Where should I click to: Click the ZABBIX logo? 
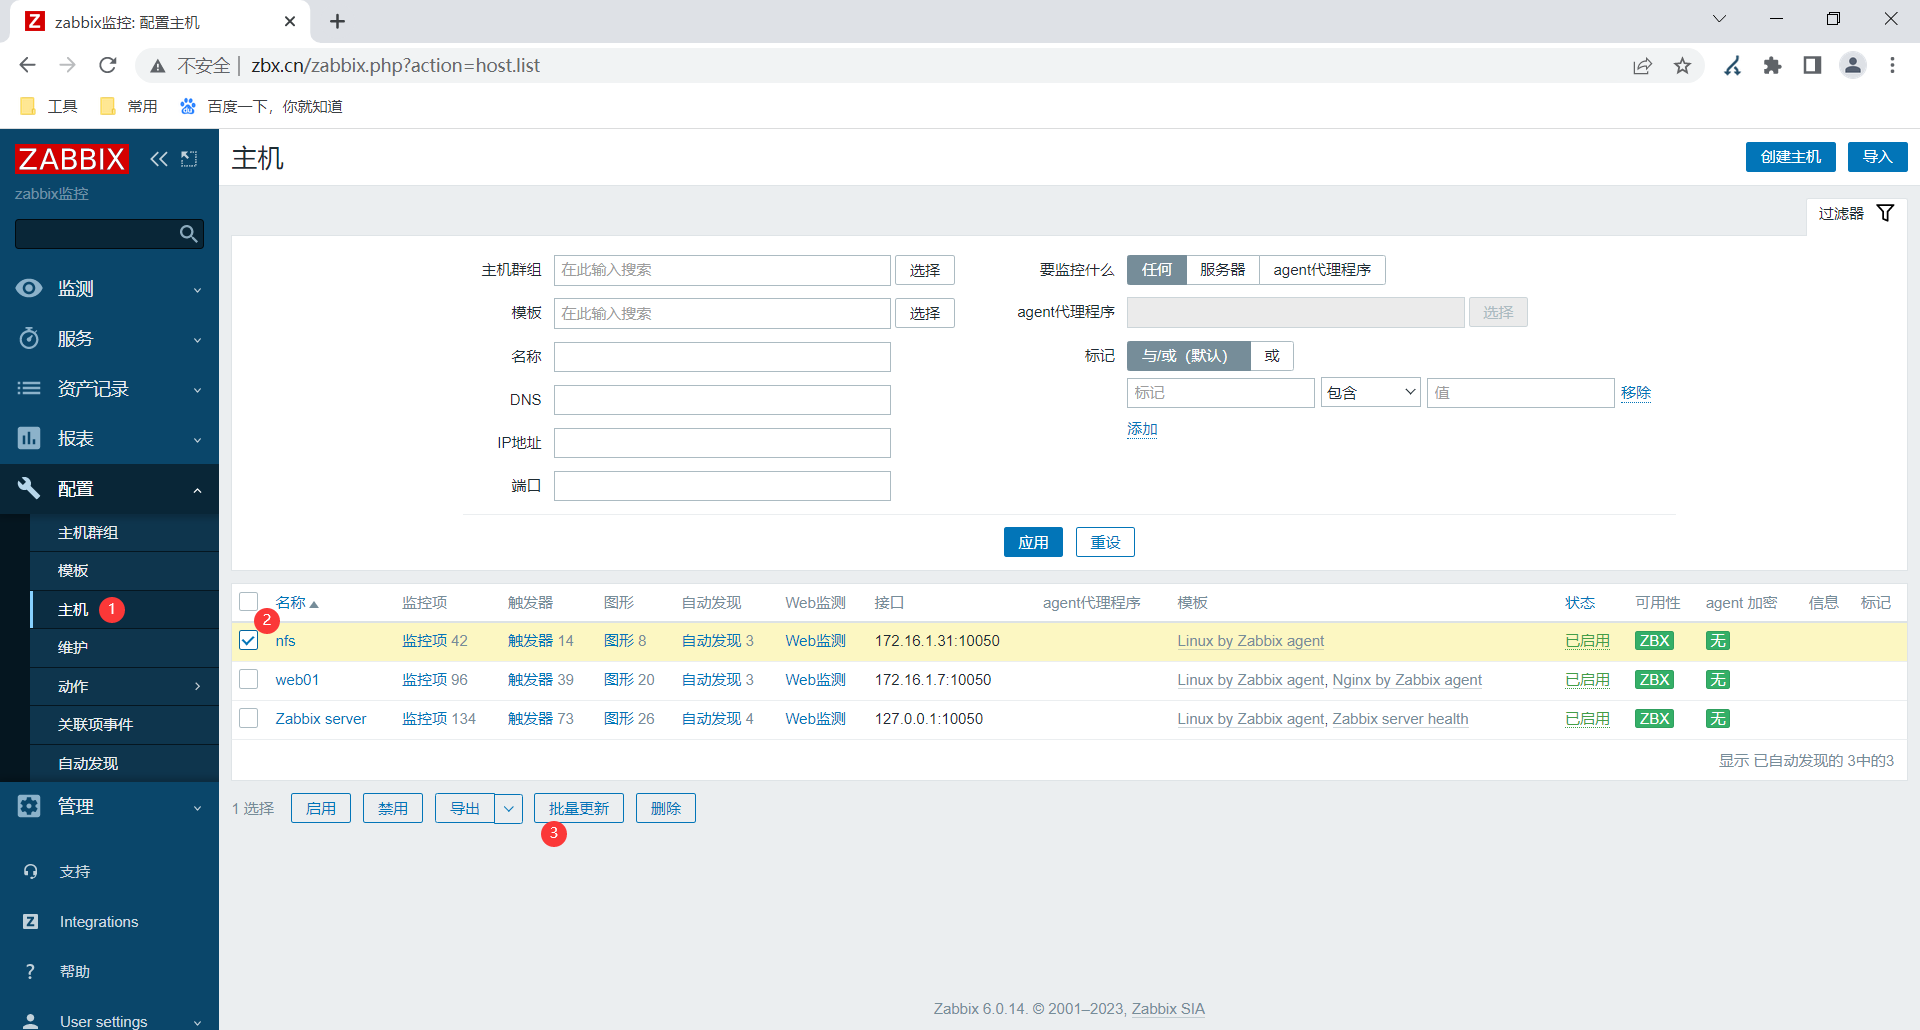(71, 158)
